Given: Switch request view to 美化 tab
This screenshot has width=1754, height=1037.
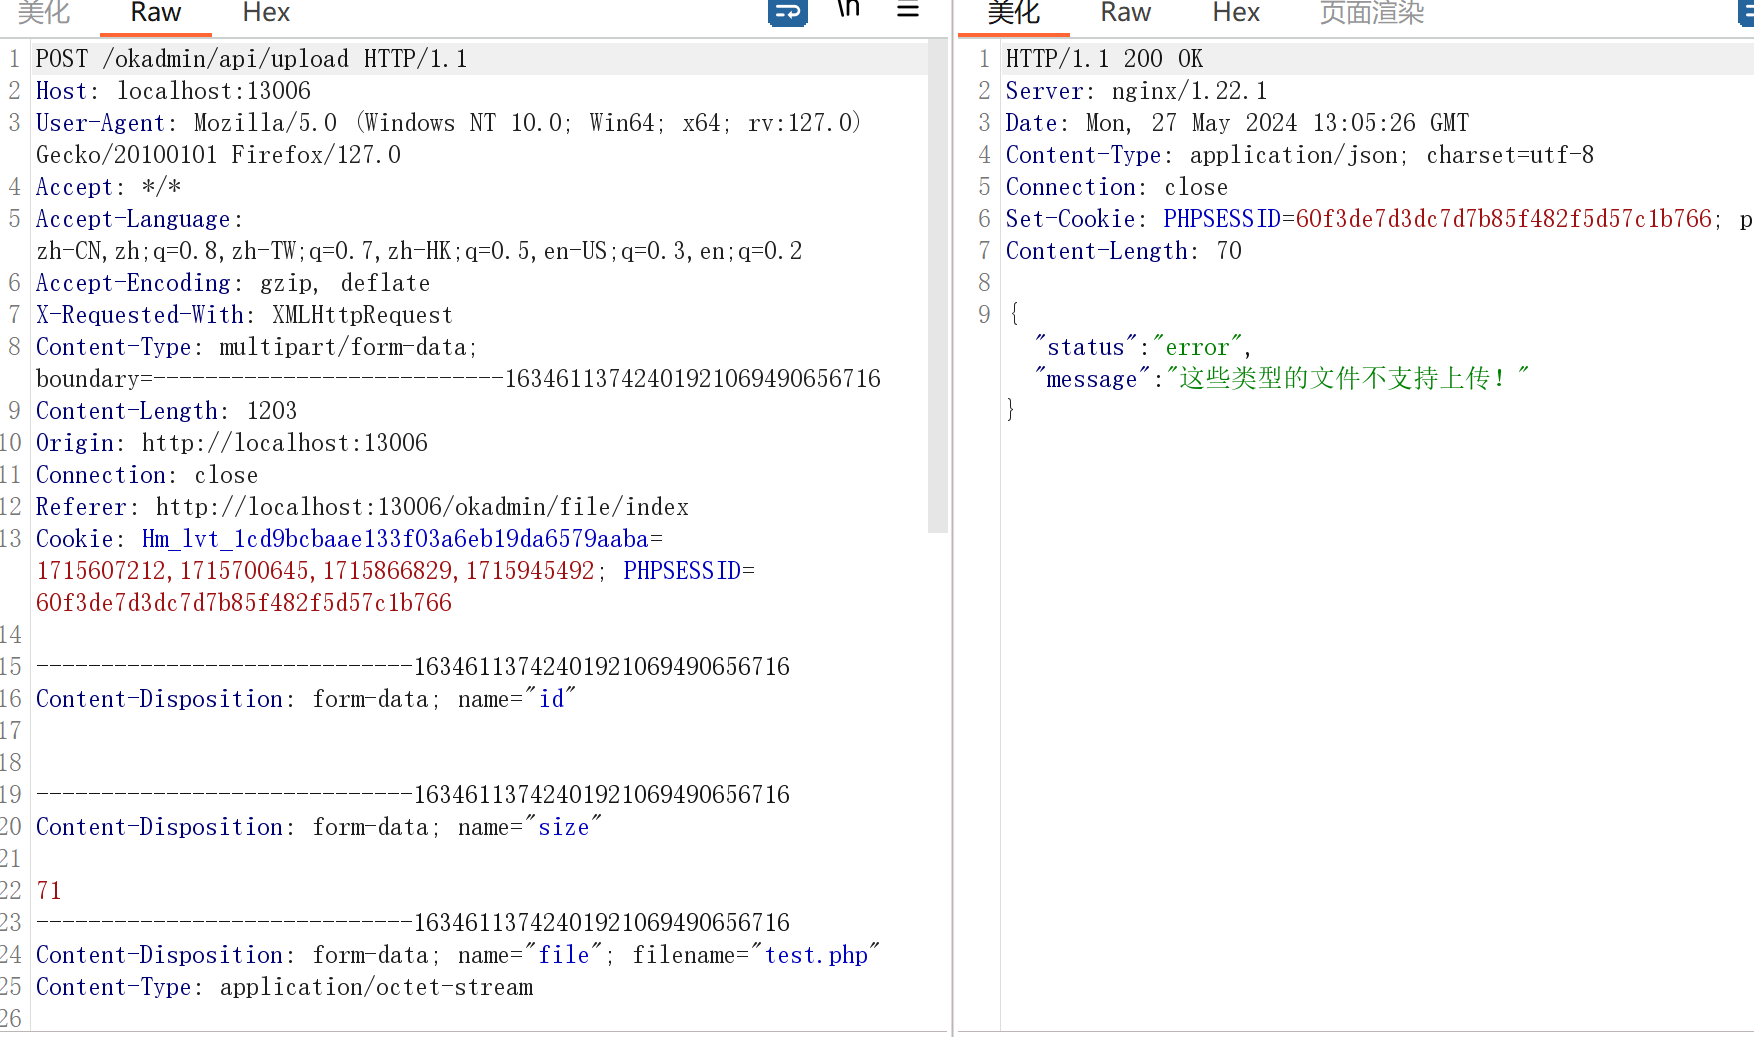Looking at the screenshot, I should tap(44, 13).
